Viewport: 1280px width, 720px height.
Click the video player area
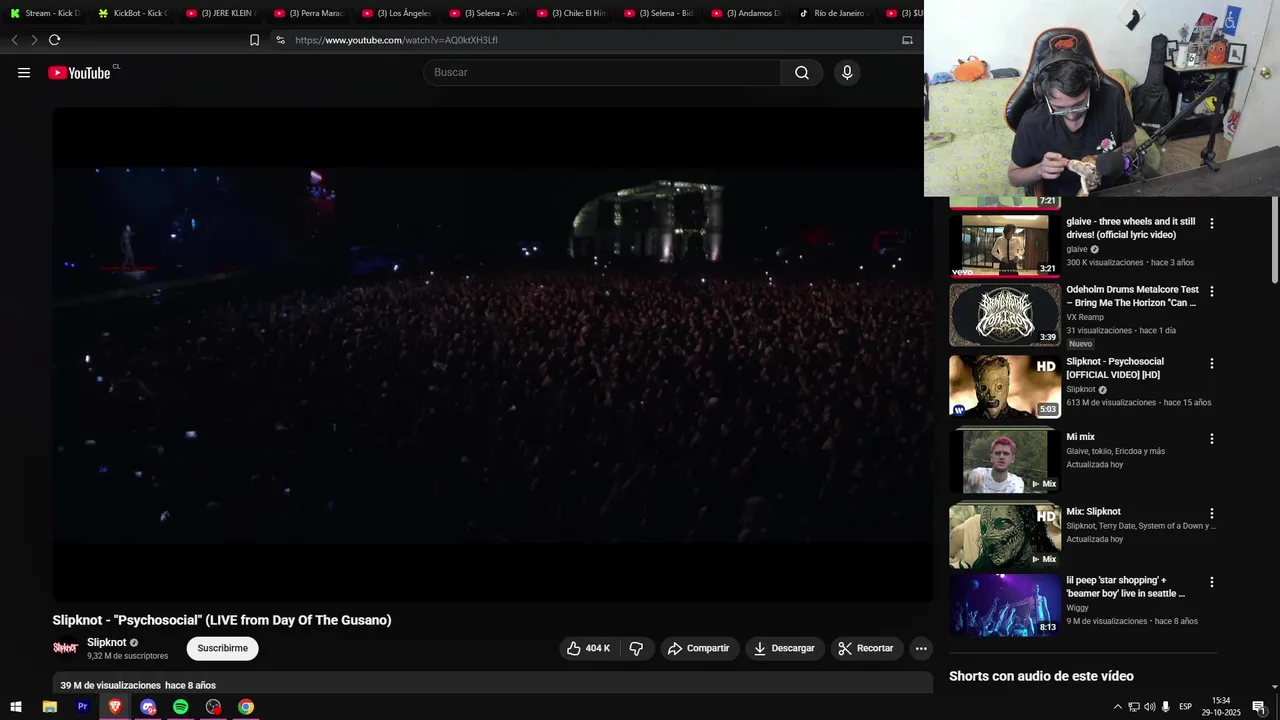[493, 355]
